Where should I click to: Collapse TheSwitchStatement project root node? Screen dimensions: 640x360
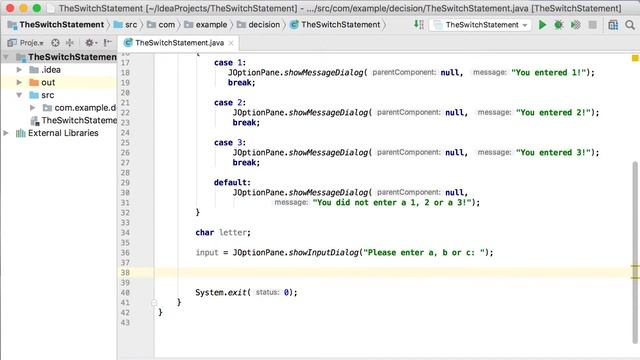point(6,57)
